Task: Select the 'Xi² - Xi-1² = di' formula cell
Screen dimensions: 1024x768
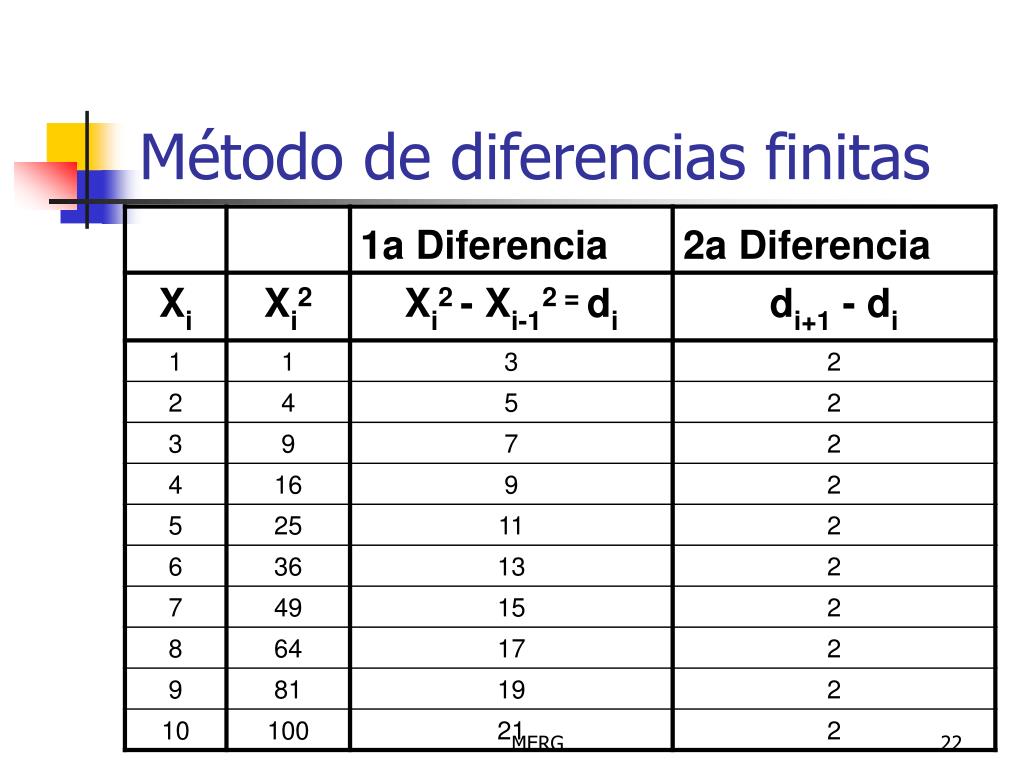Action: (x=511, y=306)
